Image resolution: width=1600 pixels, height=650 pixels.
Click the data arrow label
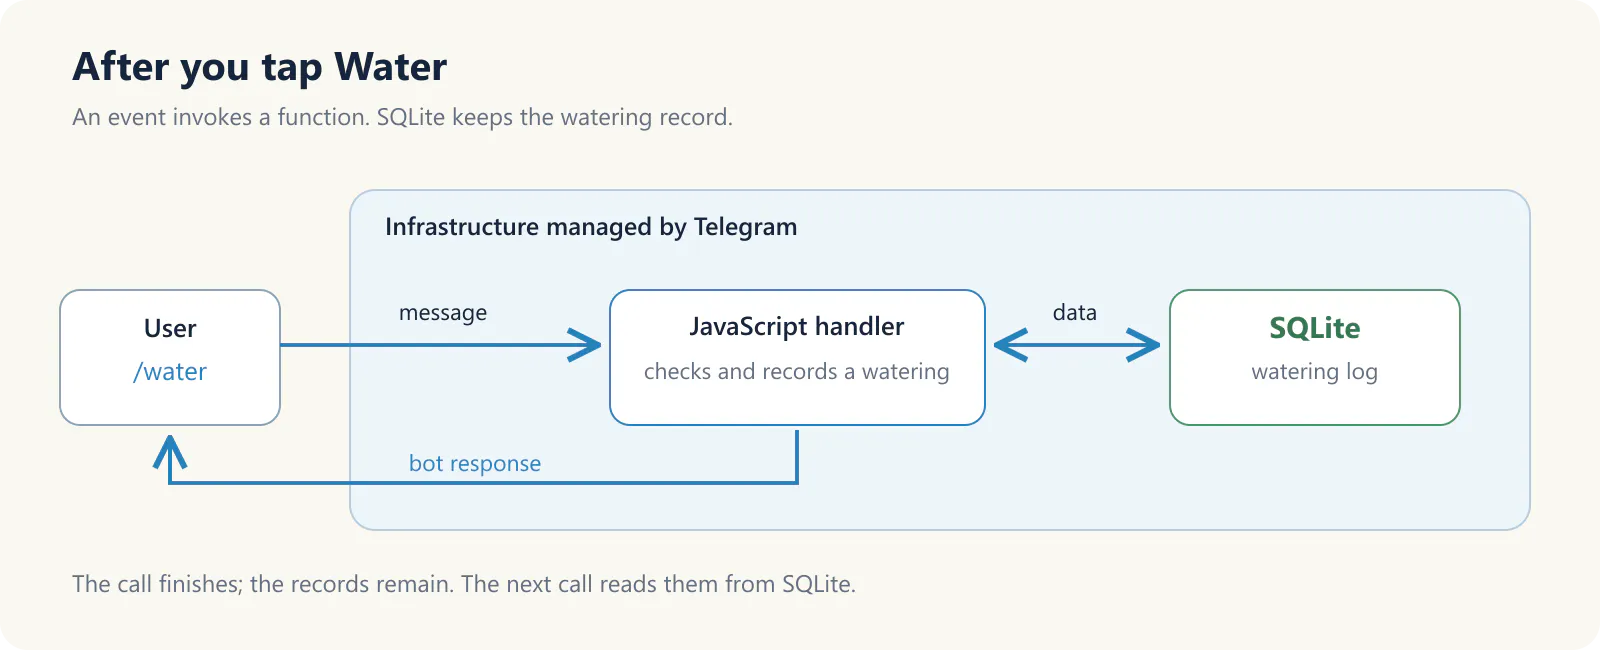1075,313
